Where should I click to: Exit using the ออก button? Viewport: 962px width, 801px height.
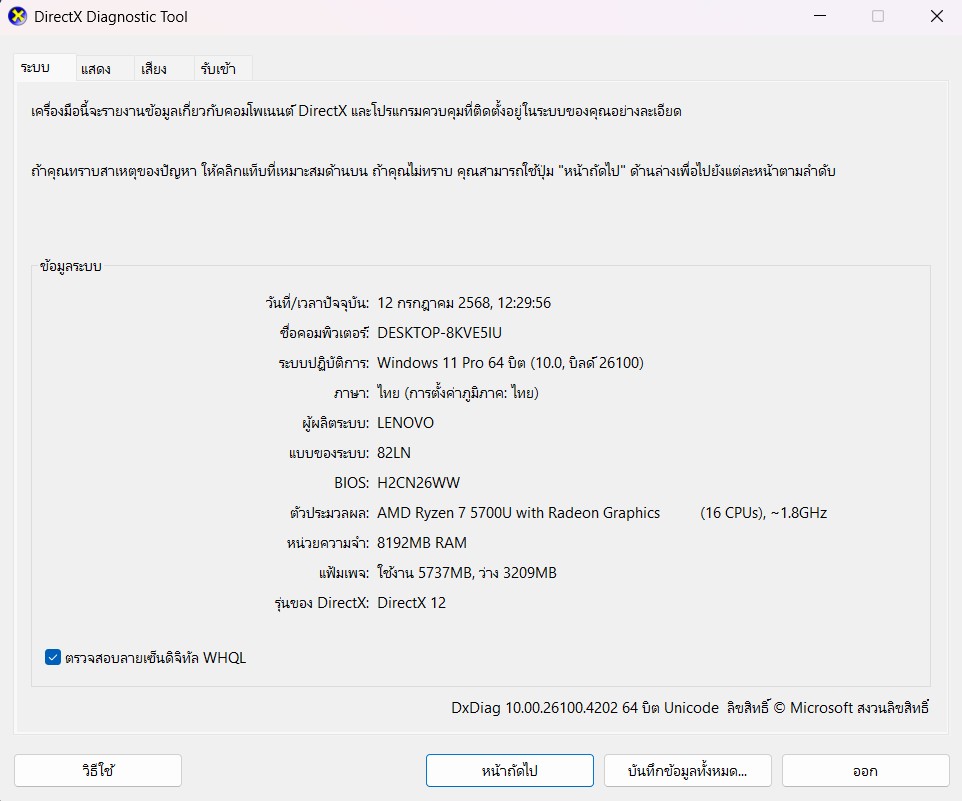click(865, 771)
